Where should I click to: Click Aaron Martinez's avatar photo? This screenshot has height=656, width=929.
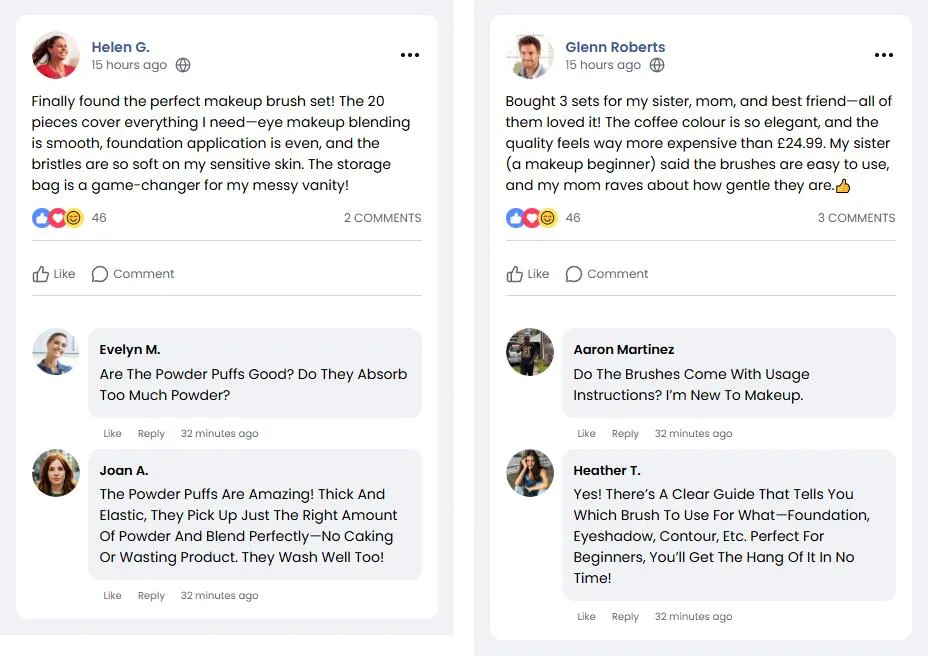click(x=530, y=352)
